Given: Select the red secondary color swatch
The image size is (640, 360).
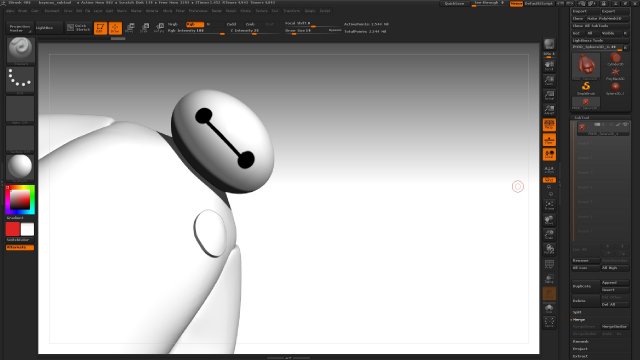Looking at the screenshot, I should click(x=13, y=229).
